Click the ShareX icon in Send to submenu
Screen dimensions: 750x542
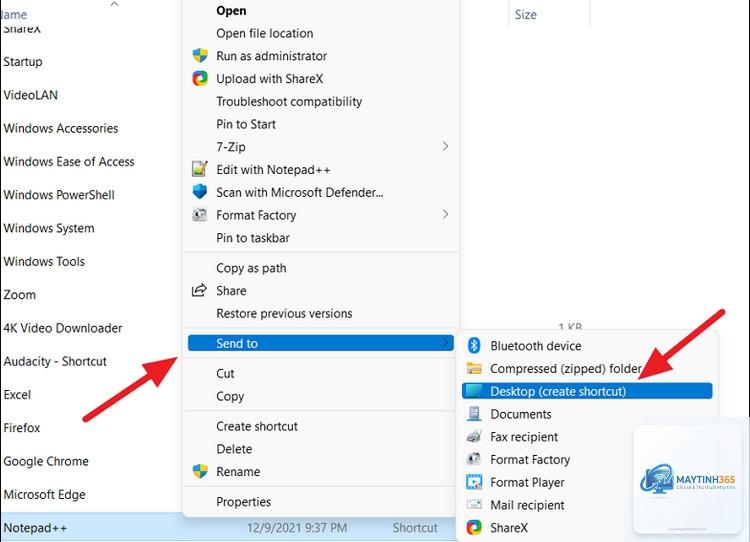[x=474, y=527]
